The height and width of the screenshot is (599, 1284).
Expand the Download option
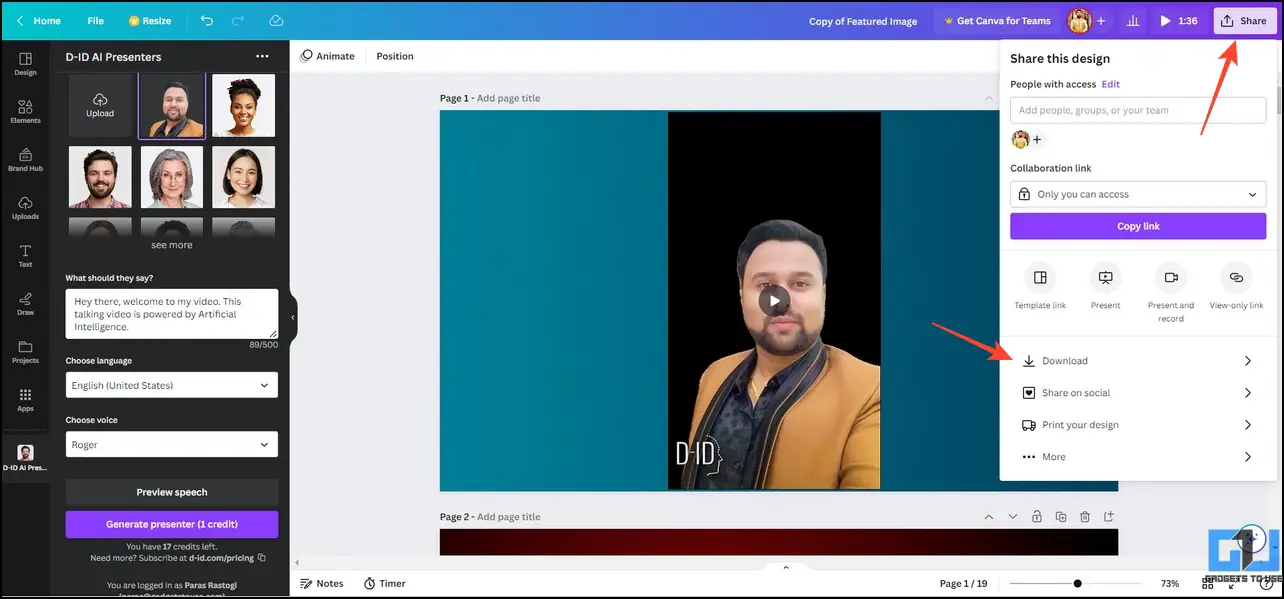(x=1138, y=361)
